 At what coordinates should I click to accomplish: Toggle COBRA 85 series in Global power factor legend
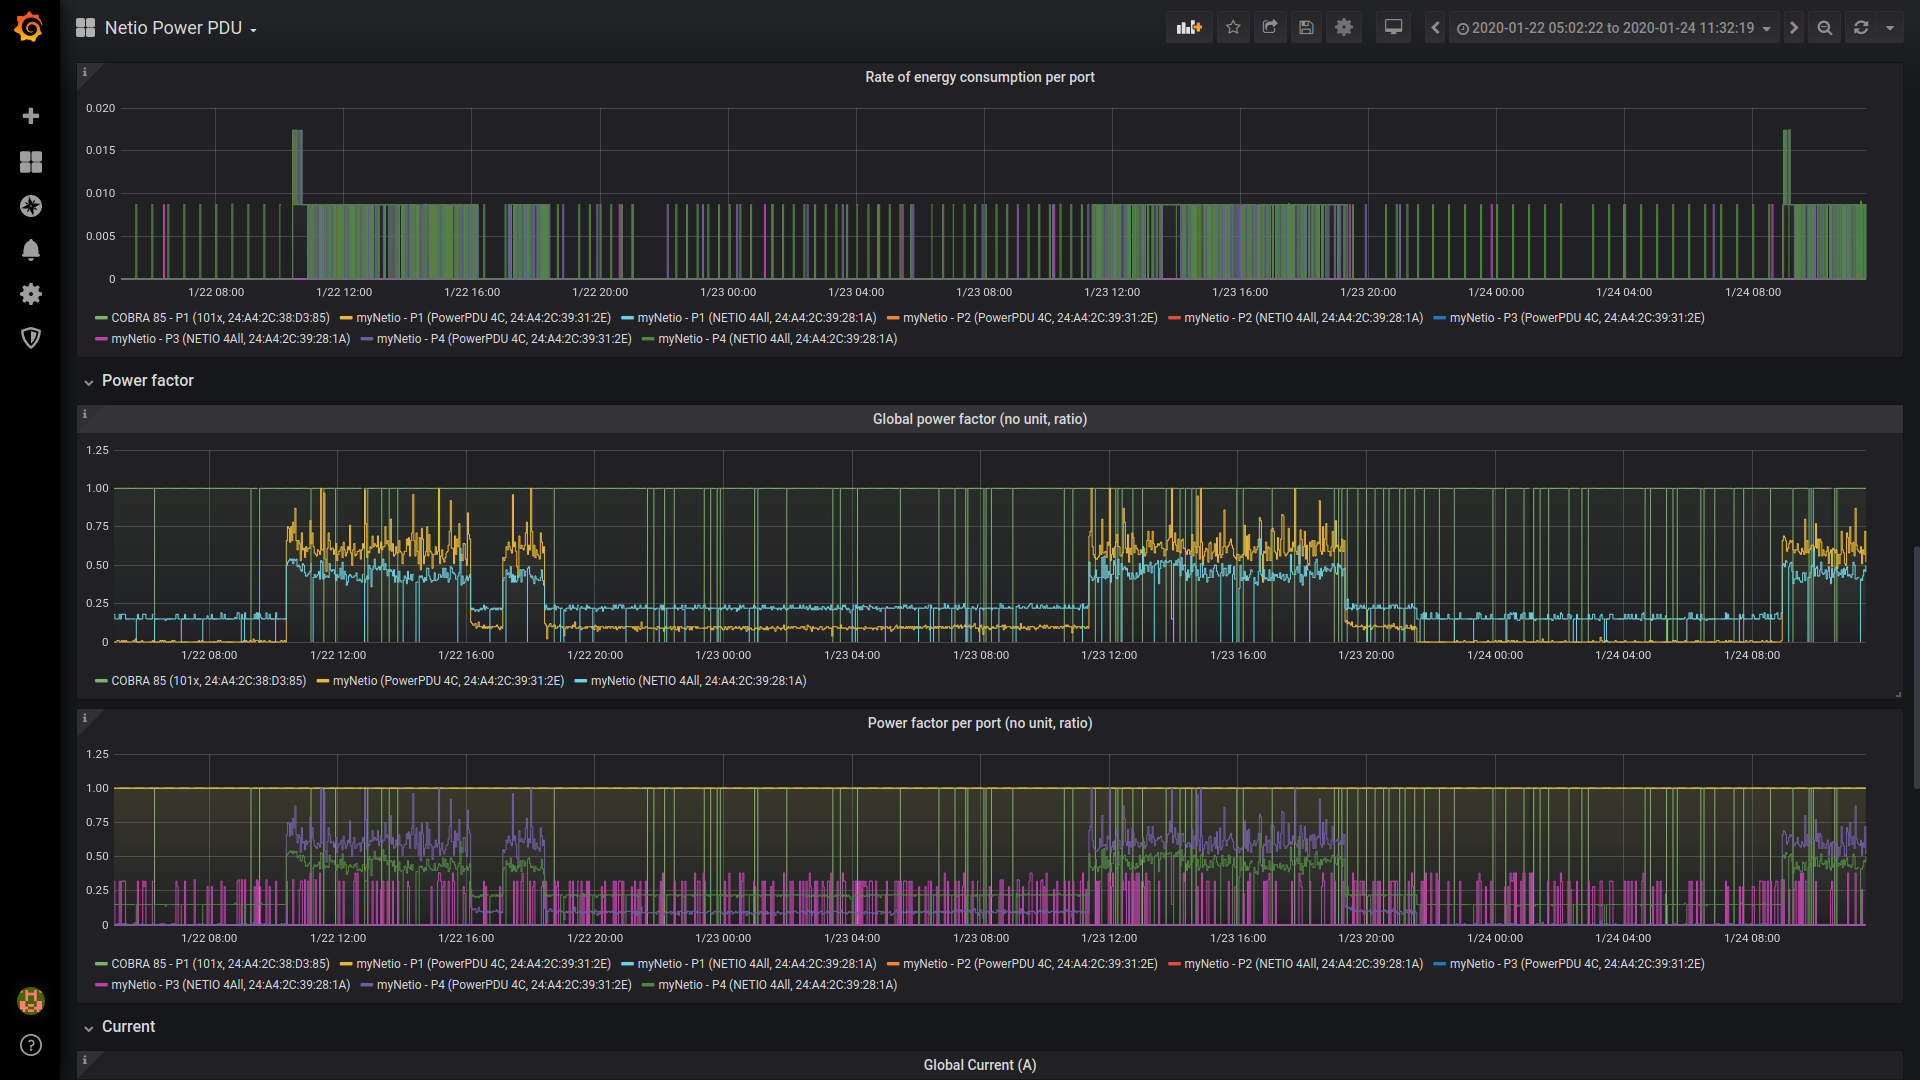point(208,681)
